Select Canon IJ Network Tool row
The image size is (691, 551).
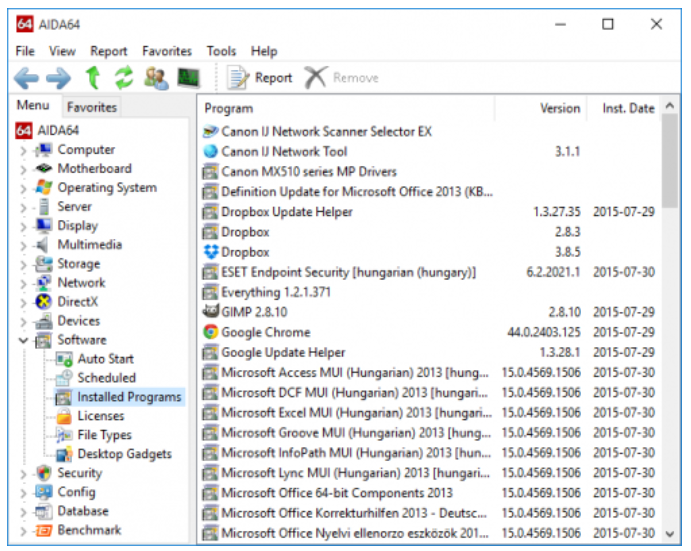429,151
